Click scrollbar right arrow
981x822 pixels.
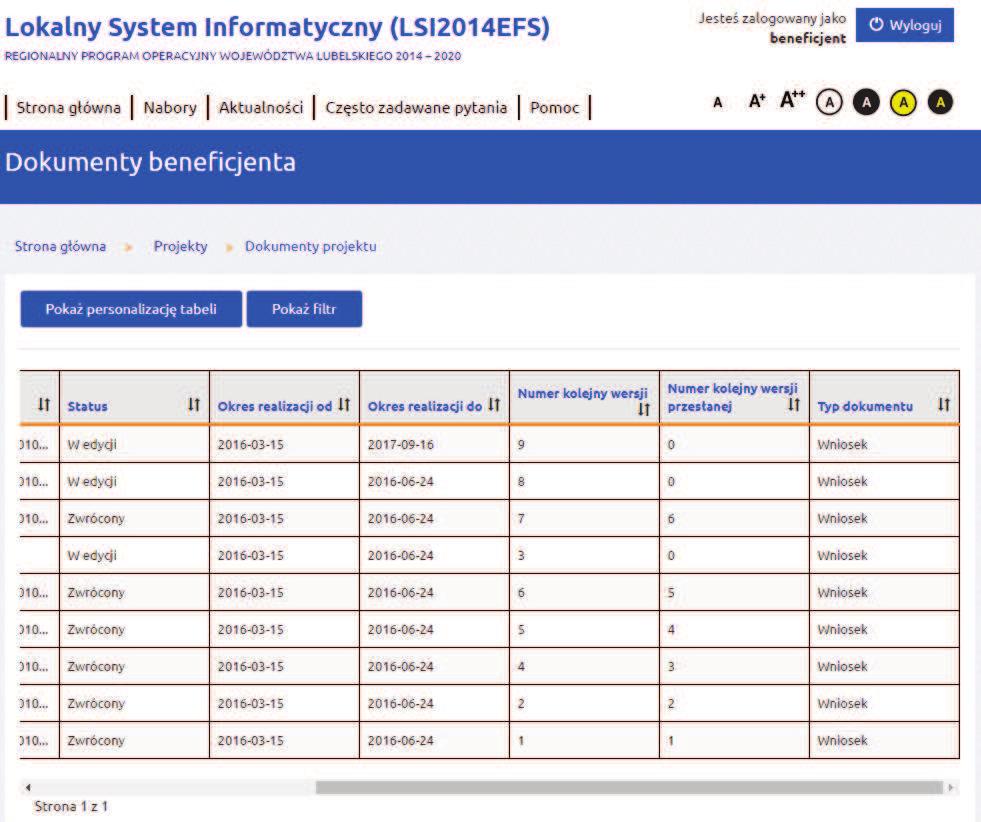coord(951,788)
